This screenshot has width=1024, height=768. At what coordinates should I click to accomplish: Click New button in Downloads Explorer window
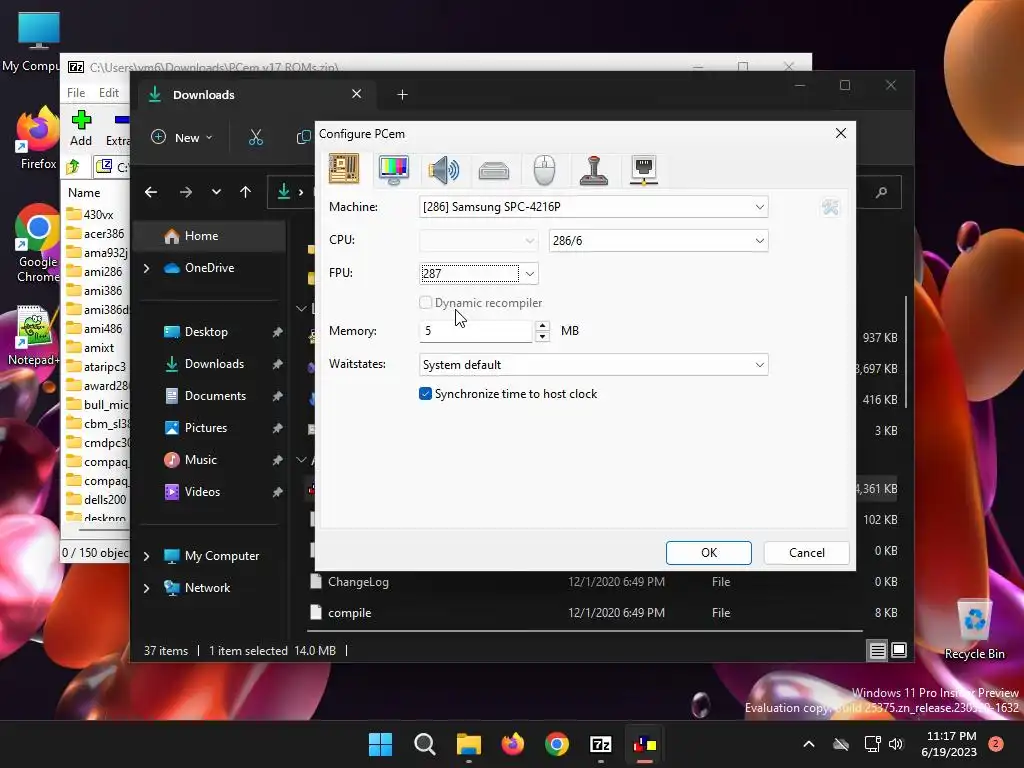(182, 138)
